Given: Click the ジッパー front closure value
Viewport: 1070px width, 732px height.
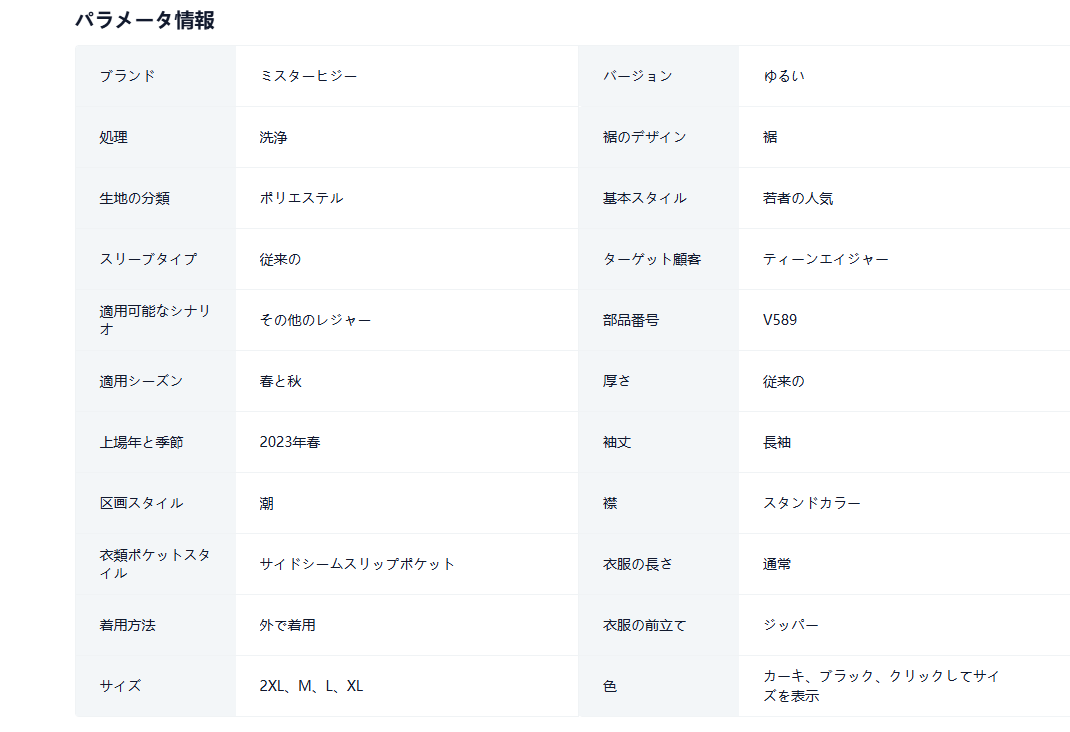Looking at the screenshot, I should pyautogui.click(x=790, y=625).
